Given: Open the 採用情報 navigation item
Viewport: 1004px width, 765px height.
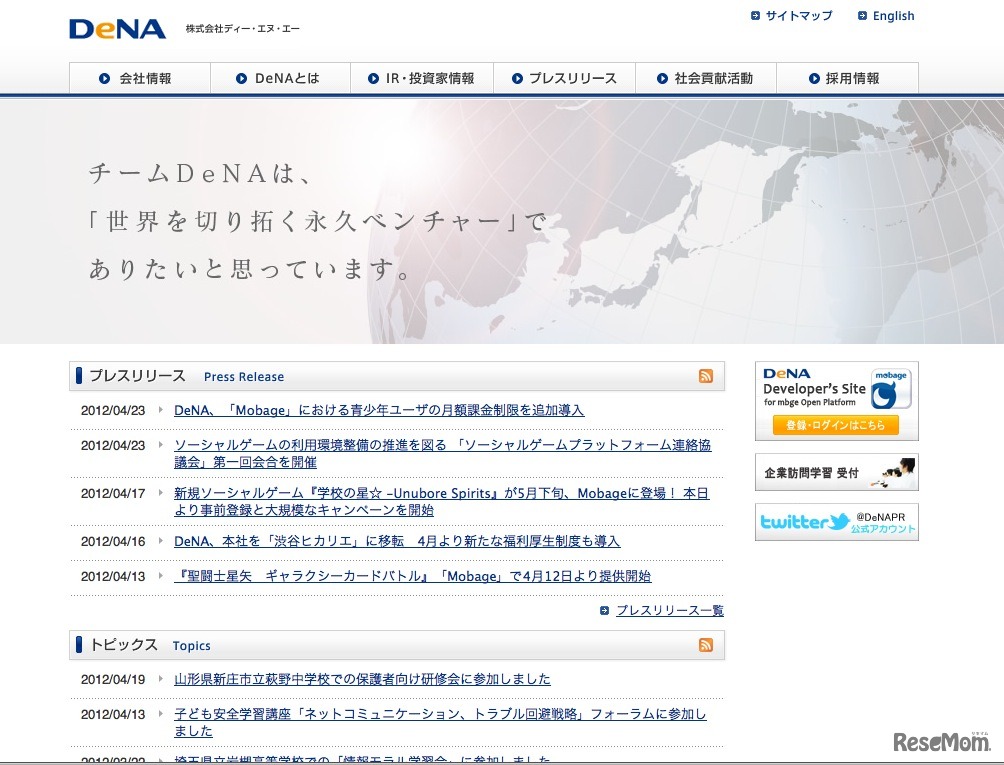Looking at the screenshot, I should click(x=846, y=78).
